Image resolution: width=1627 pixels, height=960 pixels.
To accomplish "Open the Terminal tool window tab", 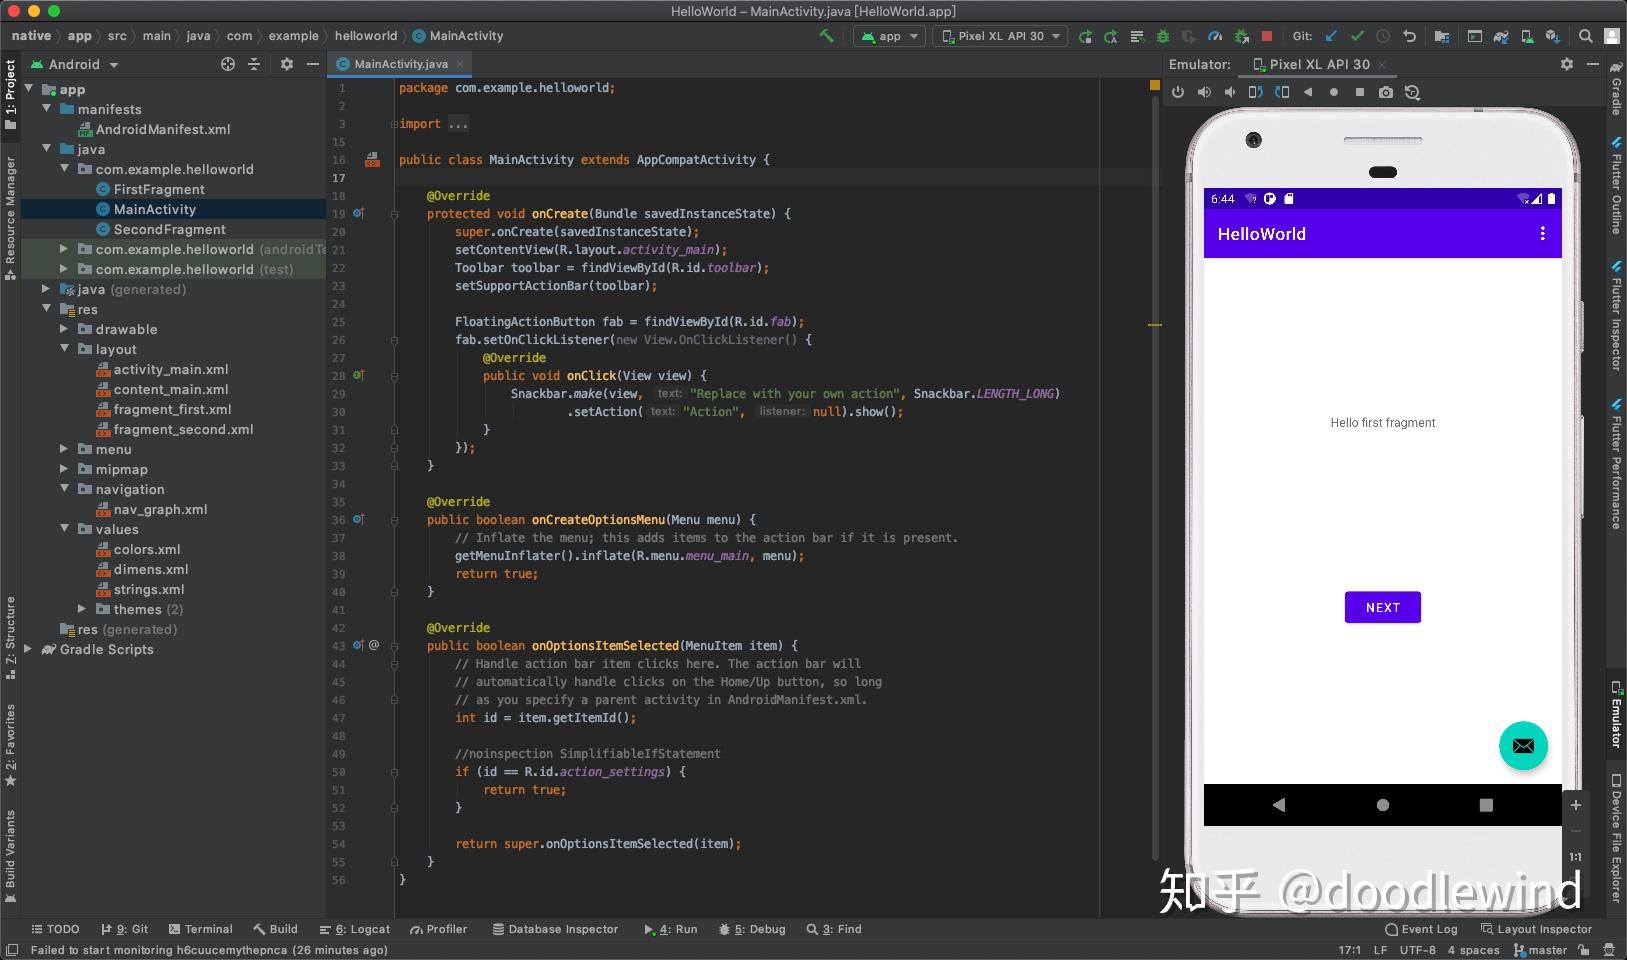I will tap(201, 929).
